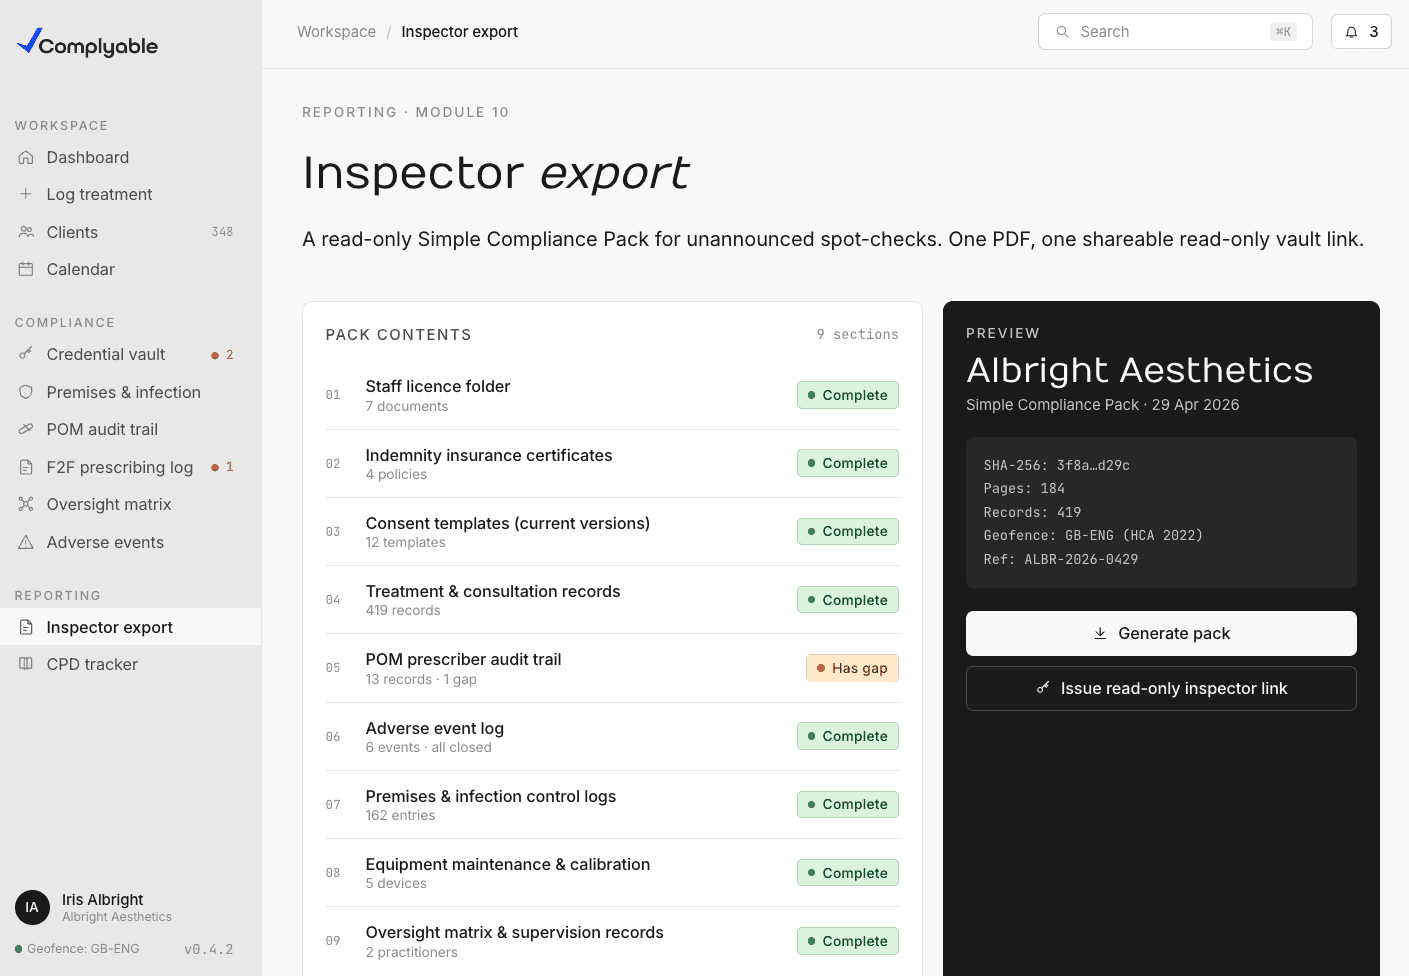The image size is (1409, 976).
Task: Click the Ref: ALBR-2026-0429 line
Action: (1060, 559)
